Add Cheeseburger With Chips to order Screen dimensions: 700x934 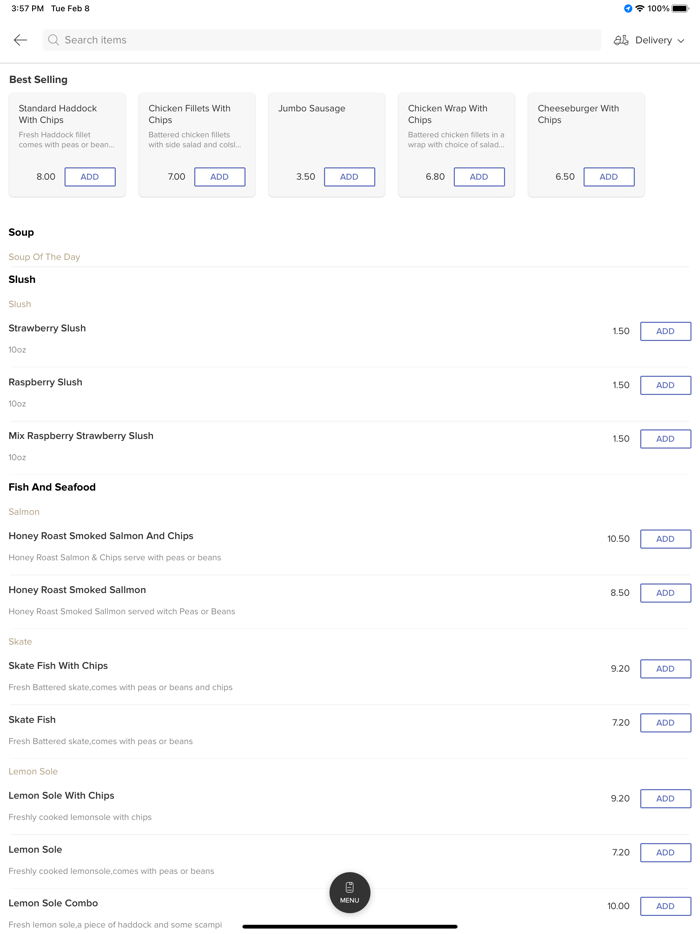608,177
